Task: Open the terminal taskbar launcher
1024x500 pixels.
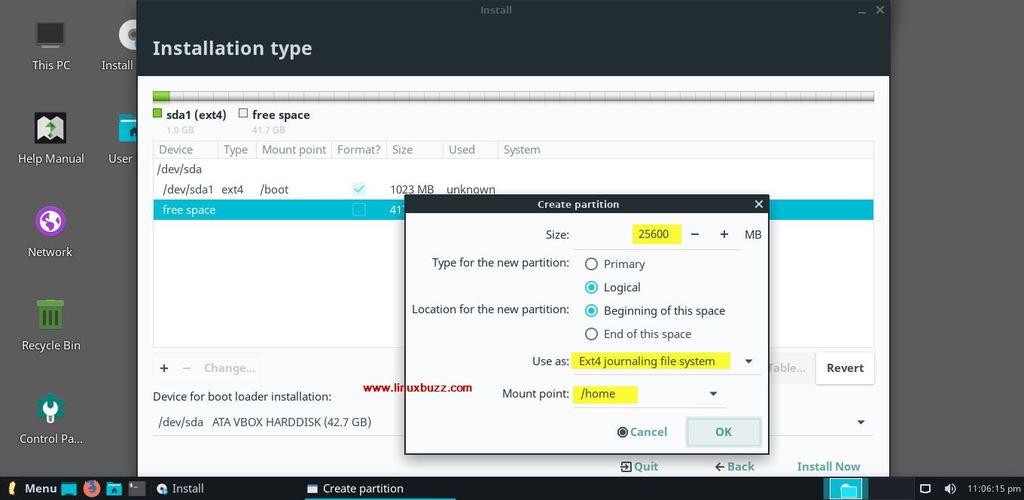Action: click(x=136, y=488)
